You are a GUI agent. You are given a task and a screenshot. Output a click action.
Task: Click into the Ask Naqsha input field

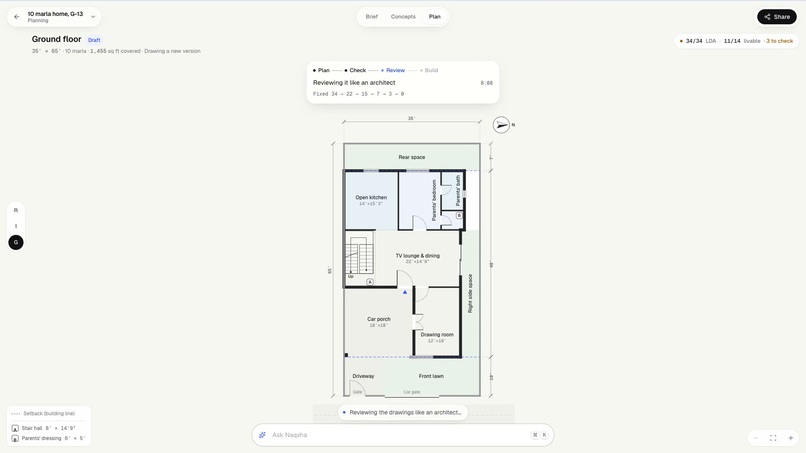click(x=402, y=435)
